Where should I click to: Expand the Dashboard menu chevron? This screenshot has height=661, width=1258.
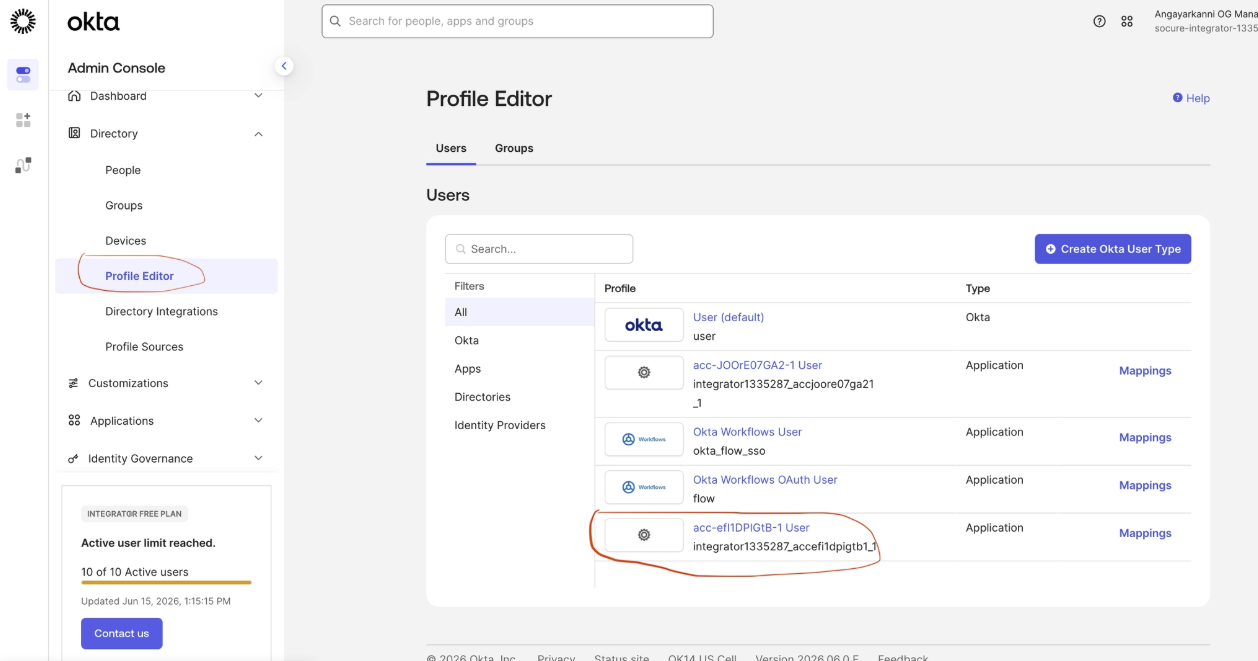pos(258,96)
